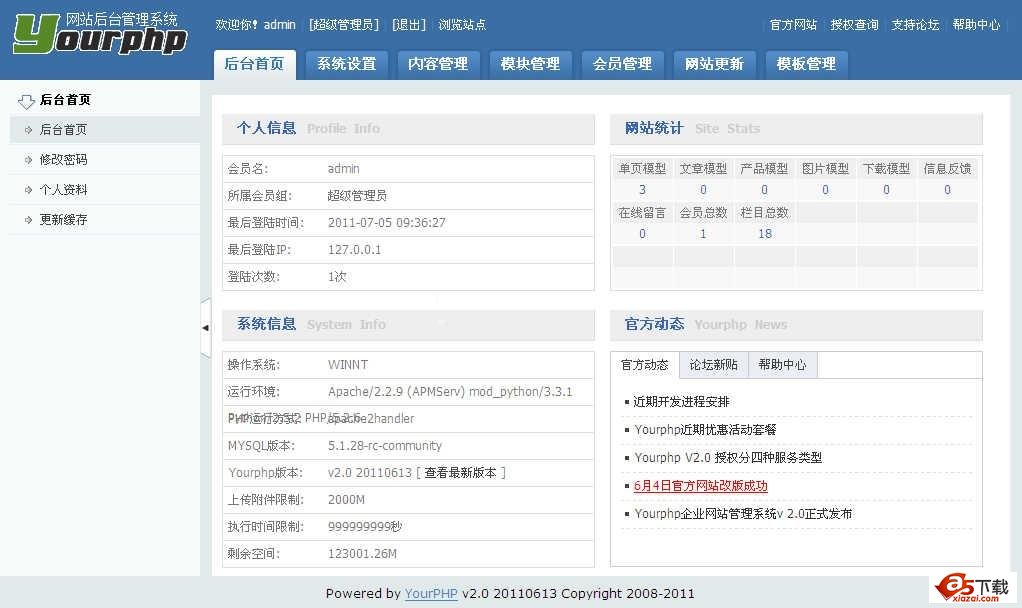
Task: Switch to 论坛新贴 tab in news panel
Action: click(713, 365)
